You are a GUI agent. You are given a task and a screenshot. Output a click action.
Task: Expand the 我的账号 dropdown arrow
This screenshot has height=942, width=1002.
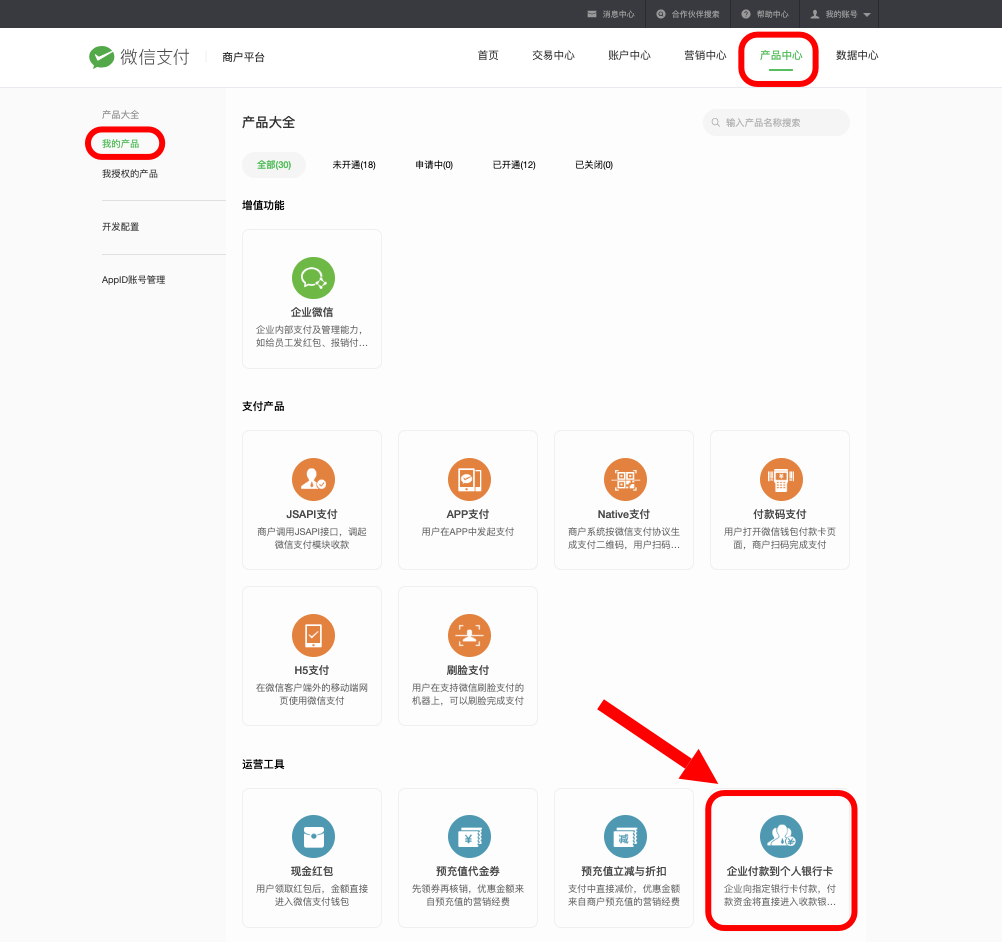click(x=867, y=15)
